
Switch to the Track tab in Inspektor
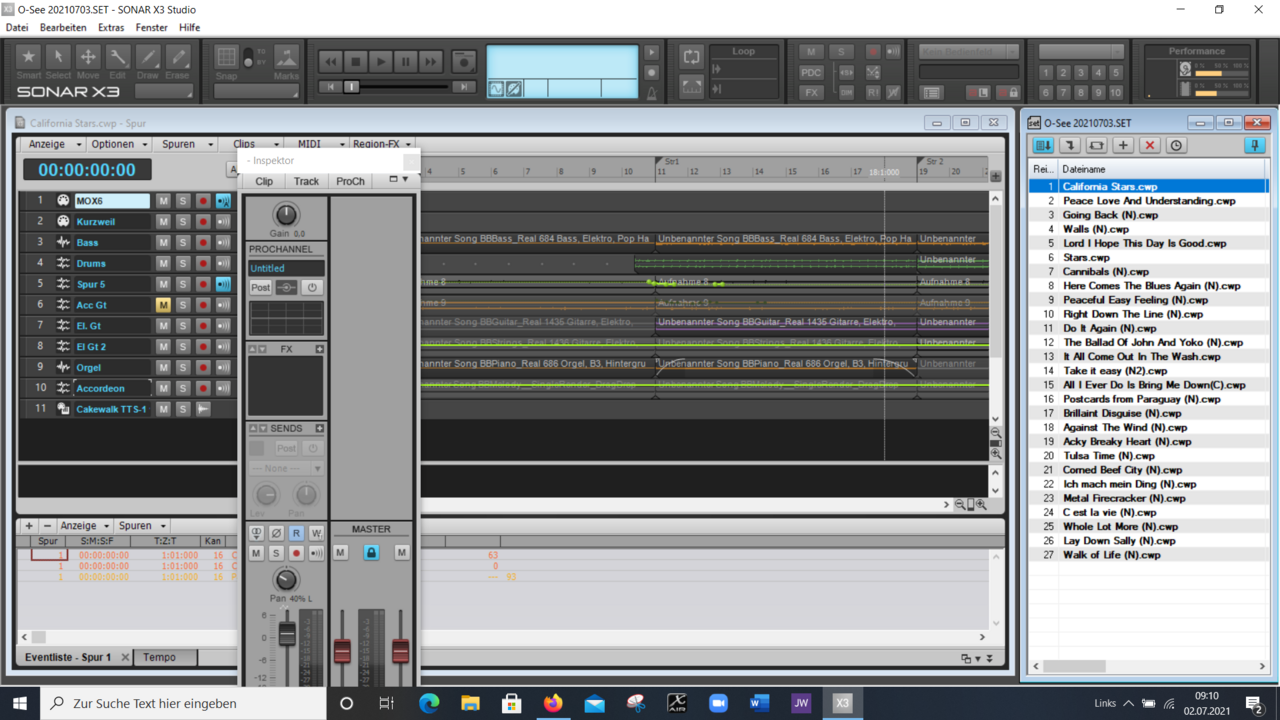click(306, 181)
